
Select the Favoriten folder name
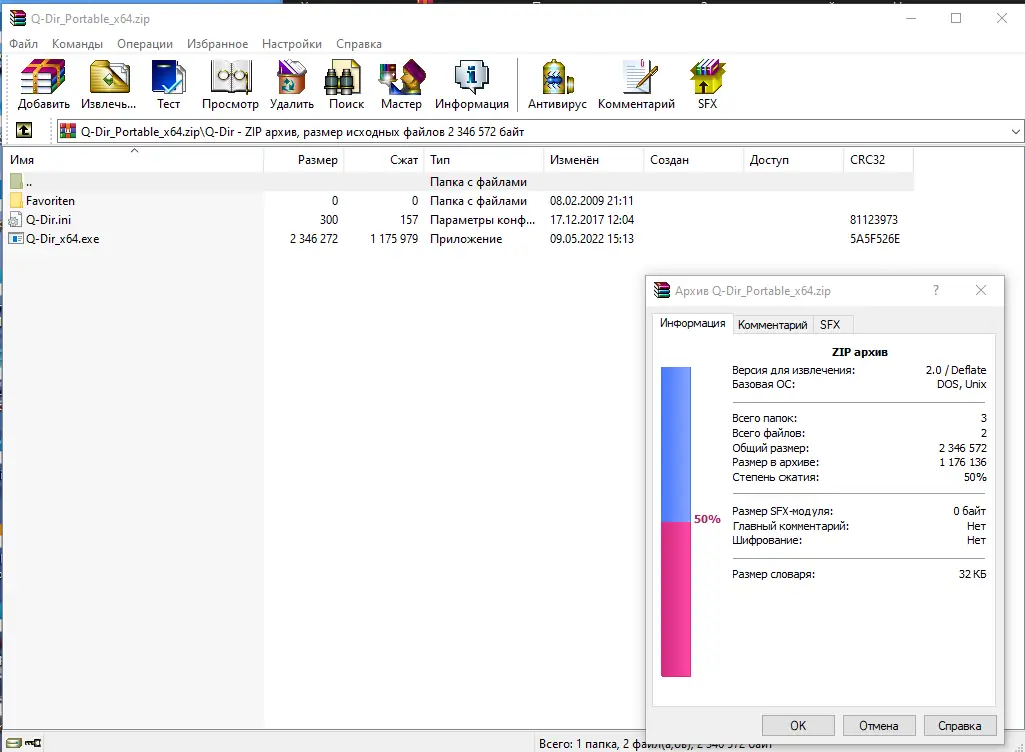pyautogui.click(x=50, y=201)
